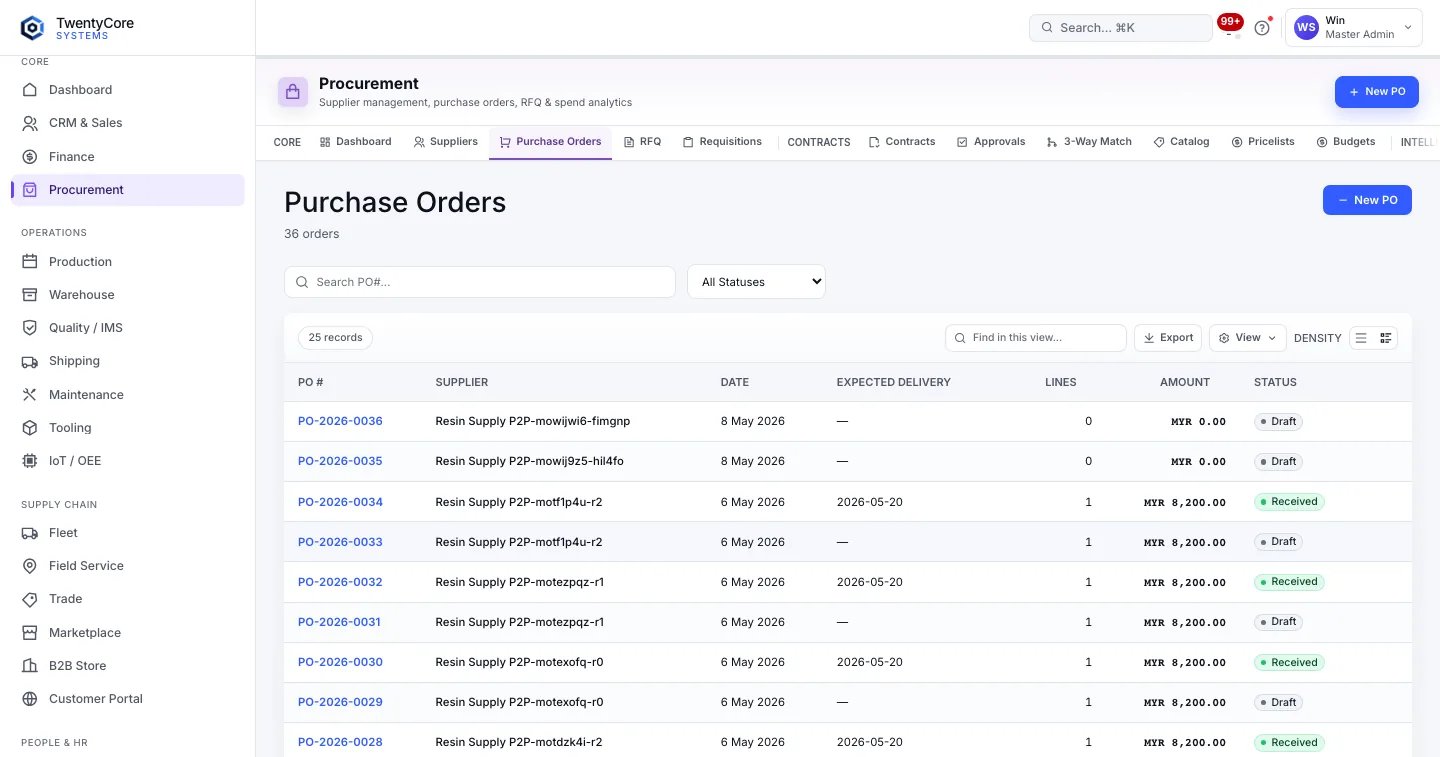
Task: Open the 3-Way Match tab
Action: (x=1089, y=142)
